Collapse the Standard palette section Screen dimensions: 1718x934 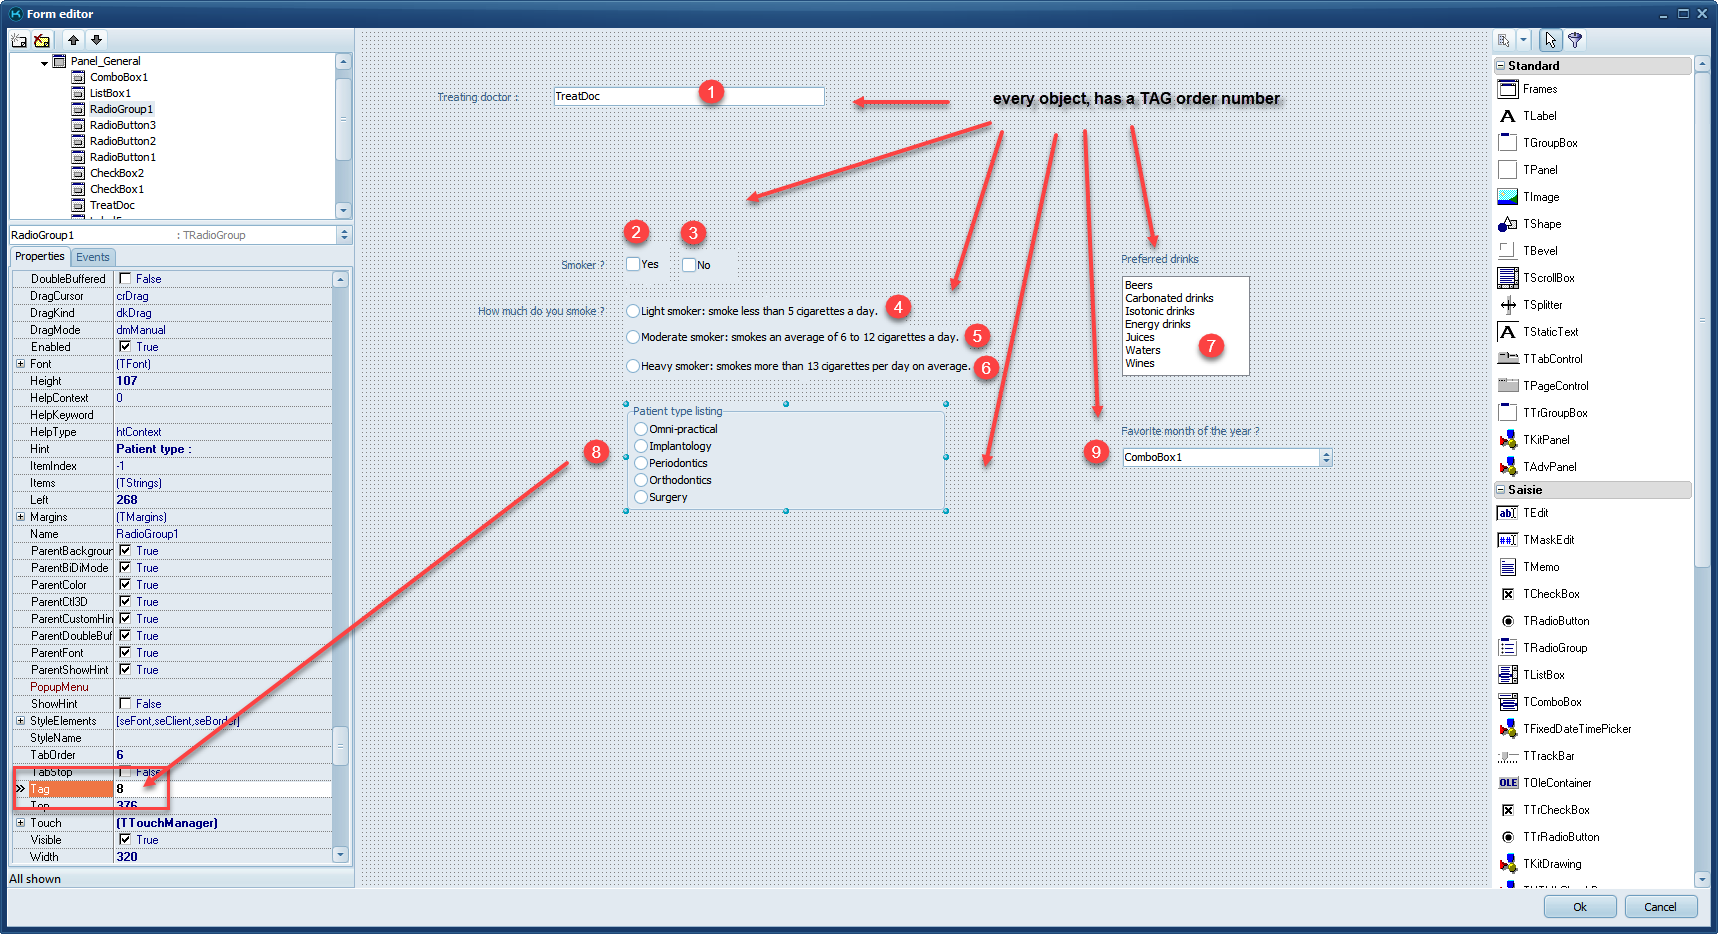coord(1500,66)
